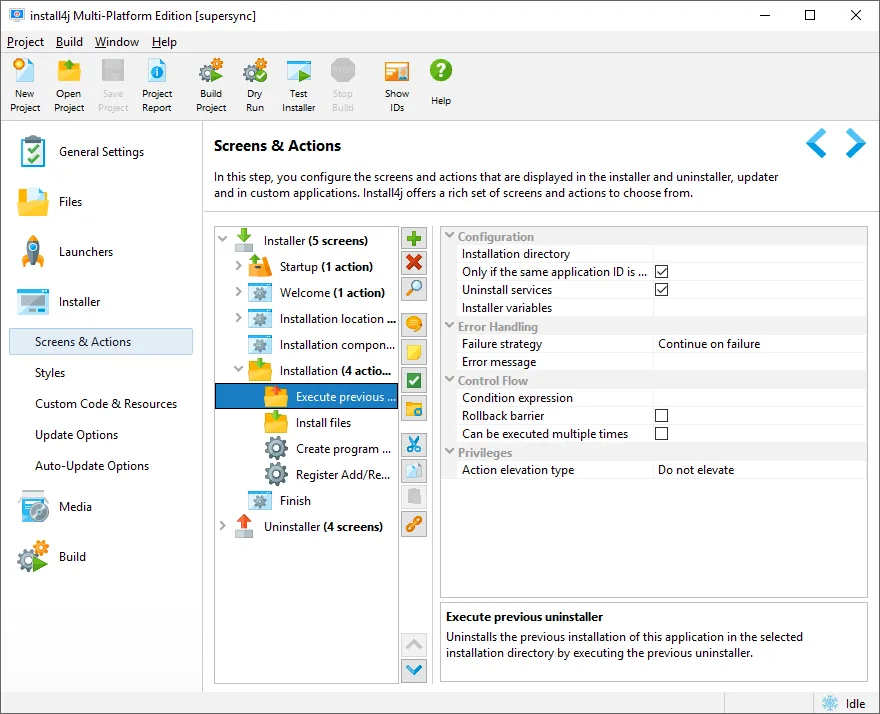Change Failure strategy Continue on failure

tap(760, 344)
